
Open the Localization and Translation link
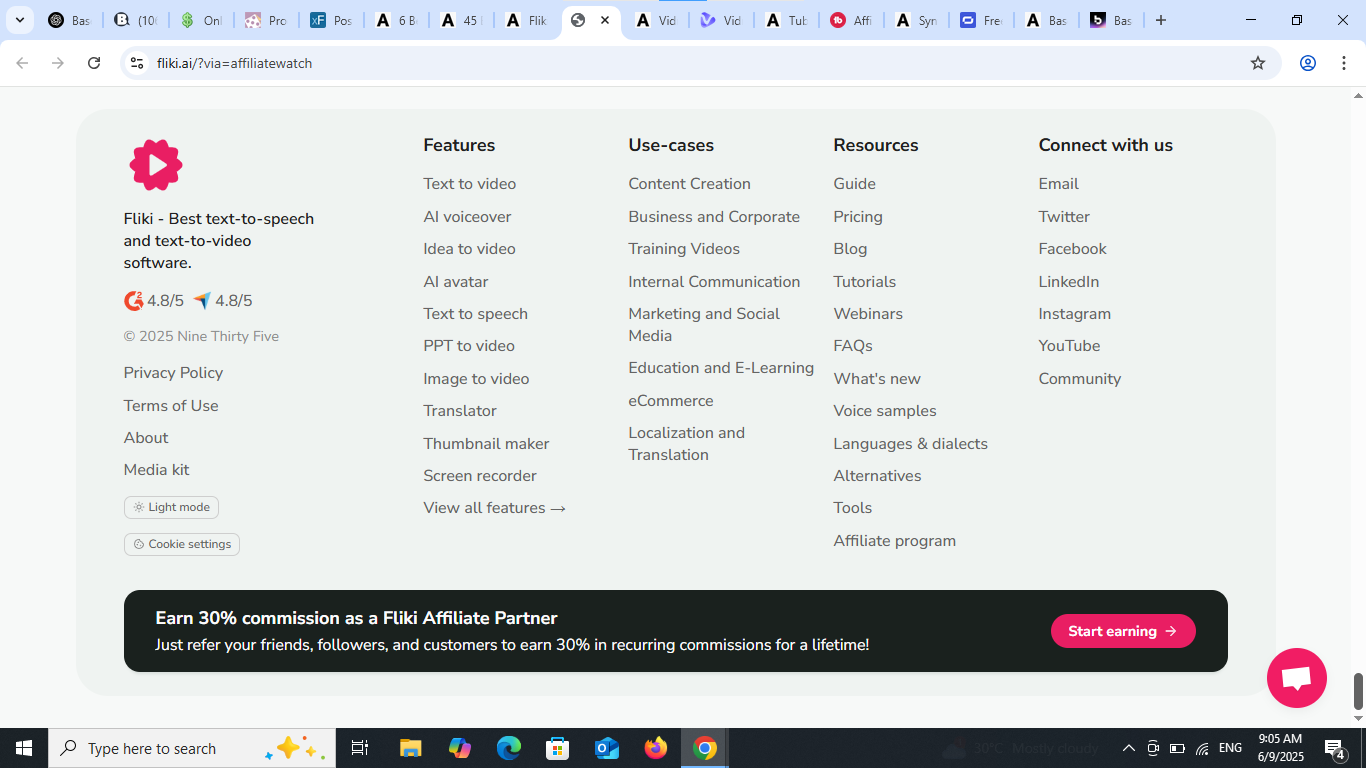[x=687, y=444]
